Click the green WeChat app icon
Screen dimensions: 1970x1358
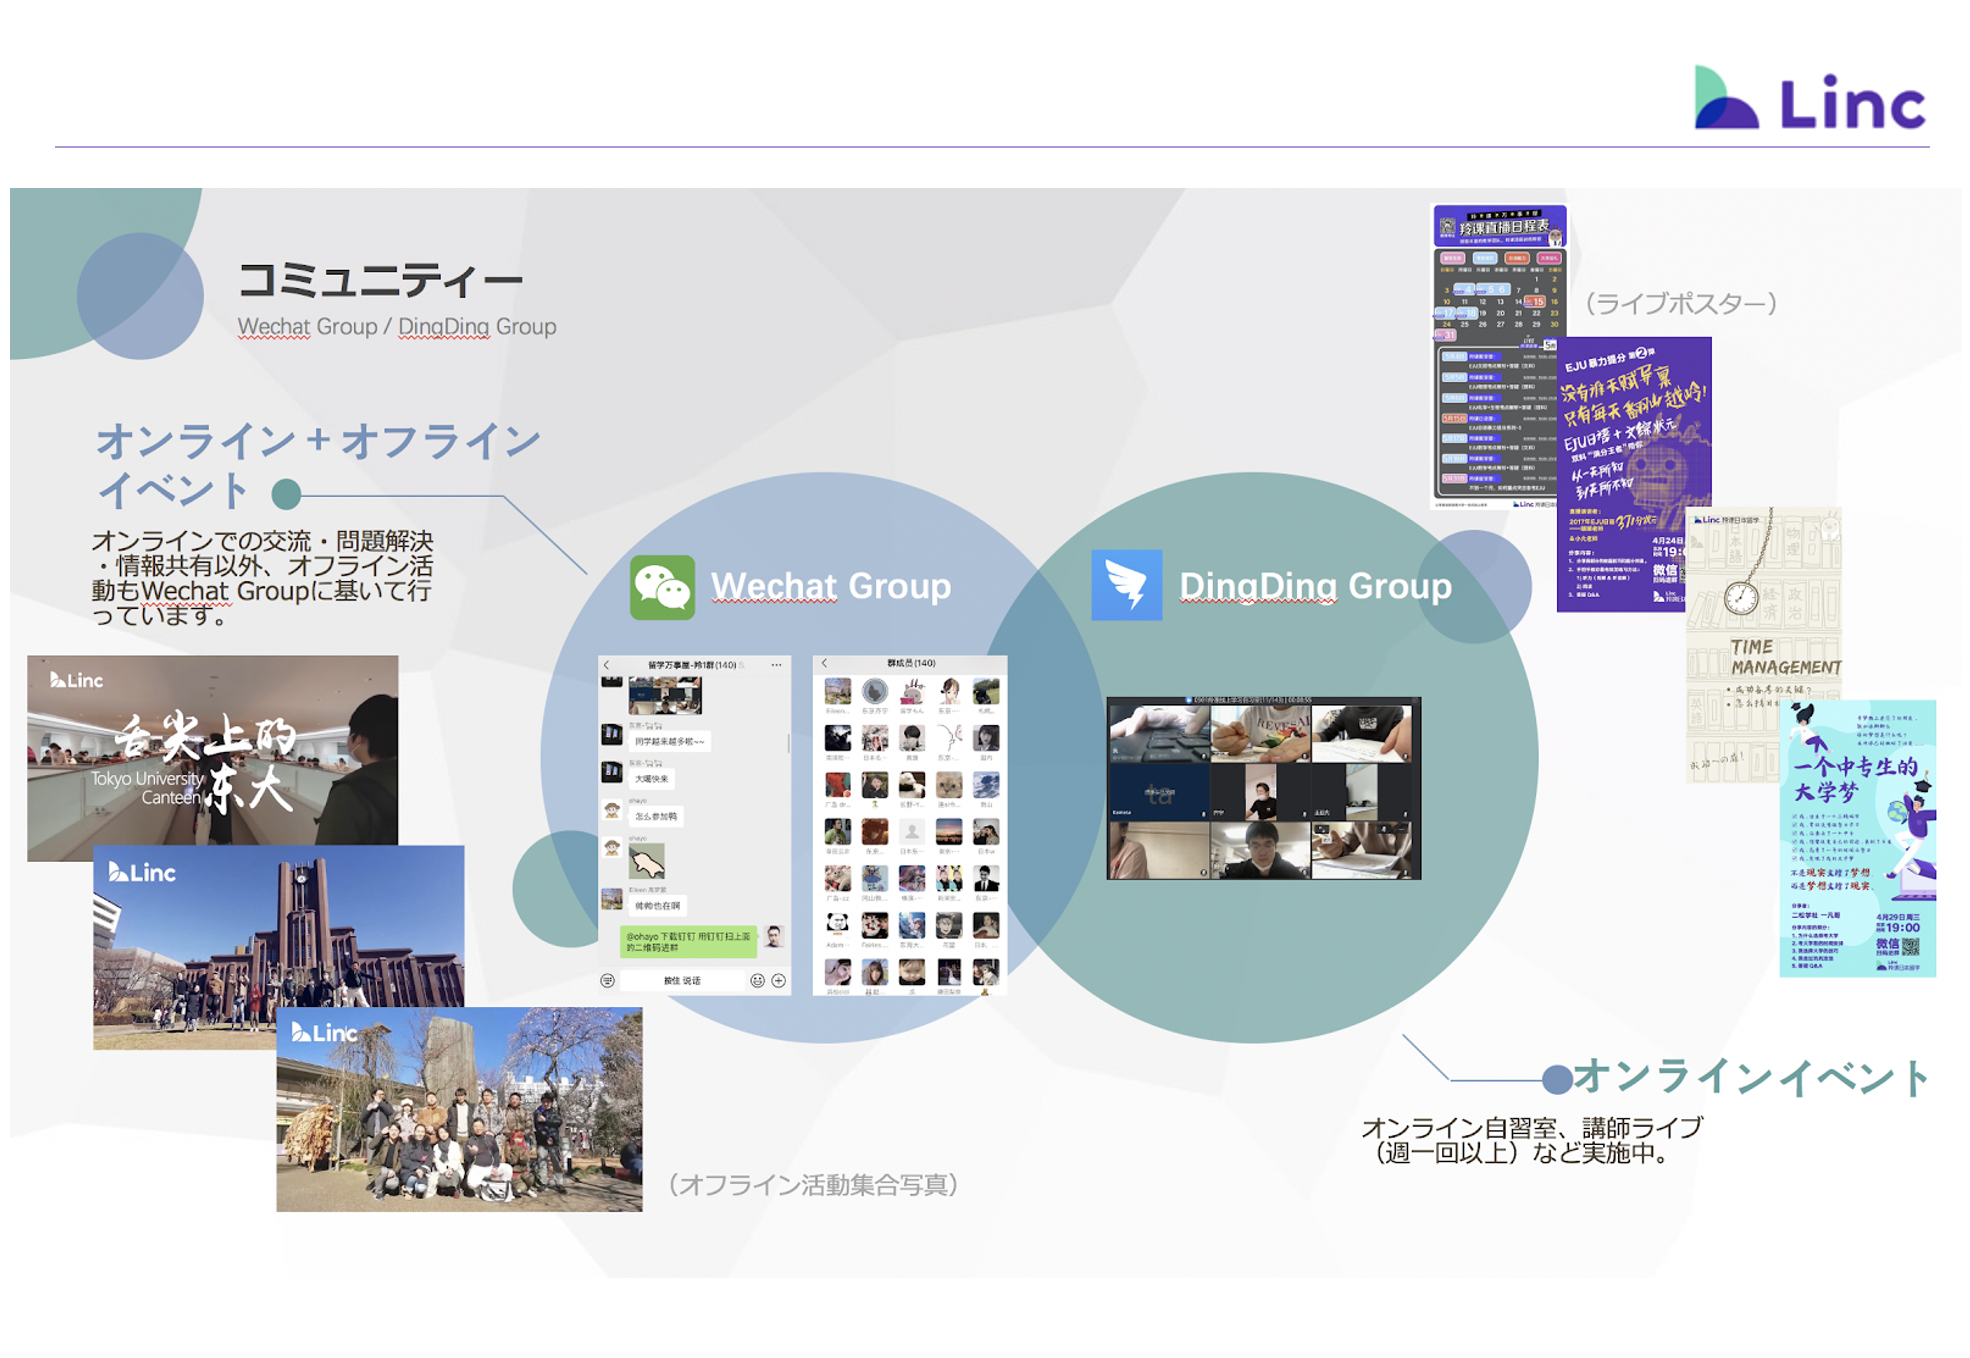pos(662,587)
